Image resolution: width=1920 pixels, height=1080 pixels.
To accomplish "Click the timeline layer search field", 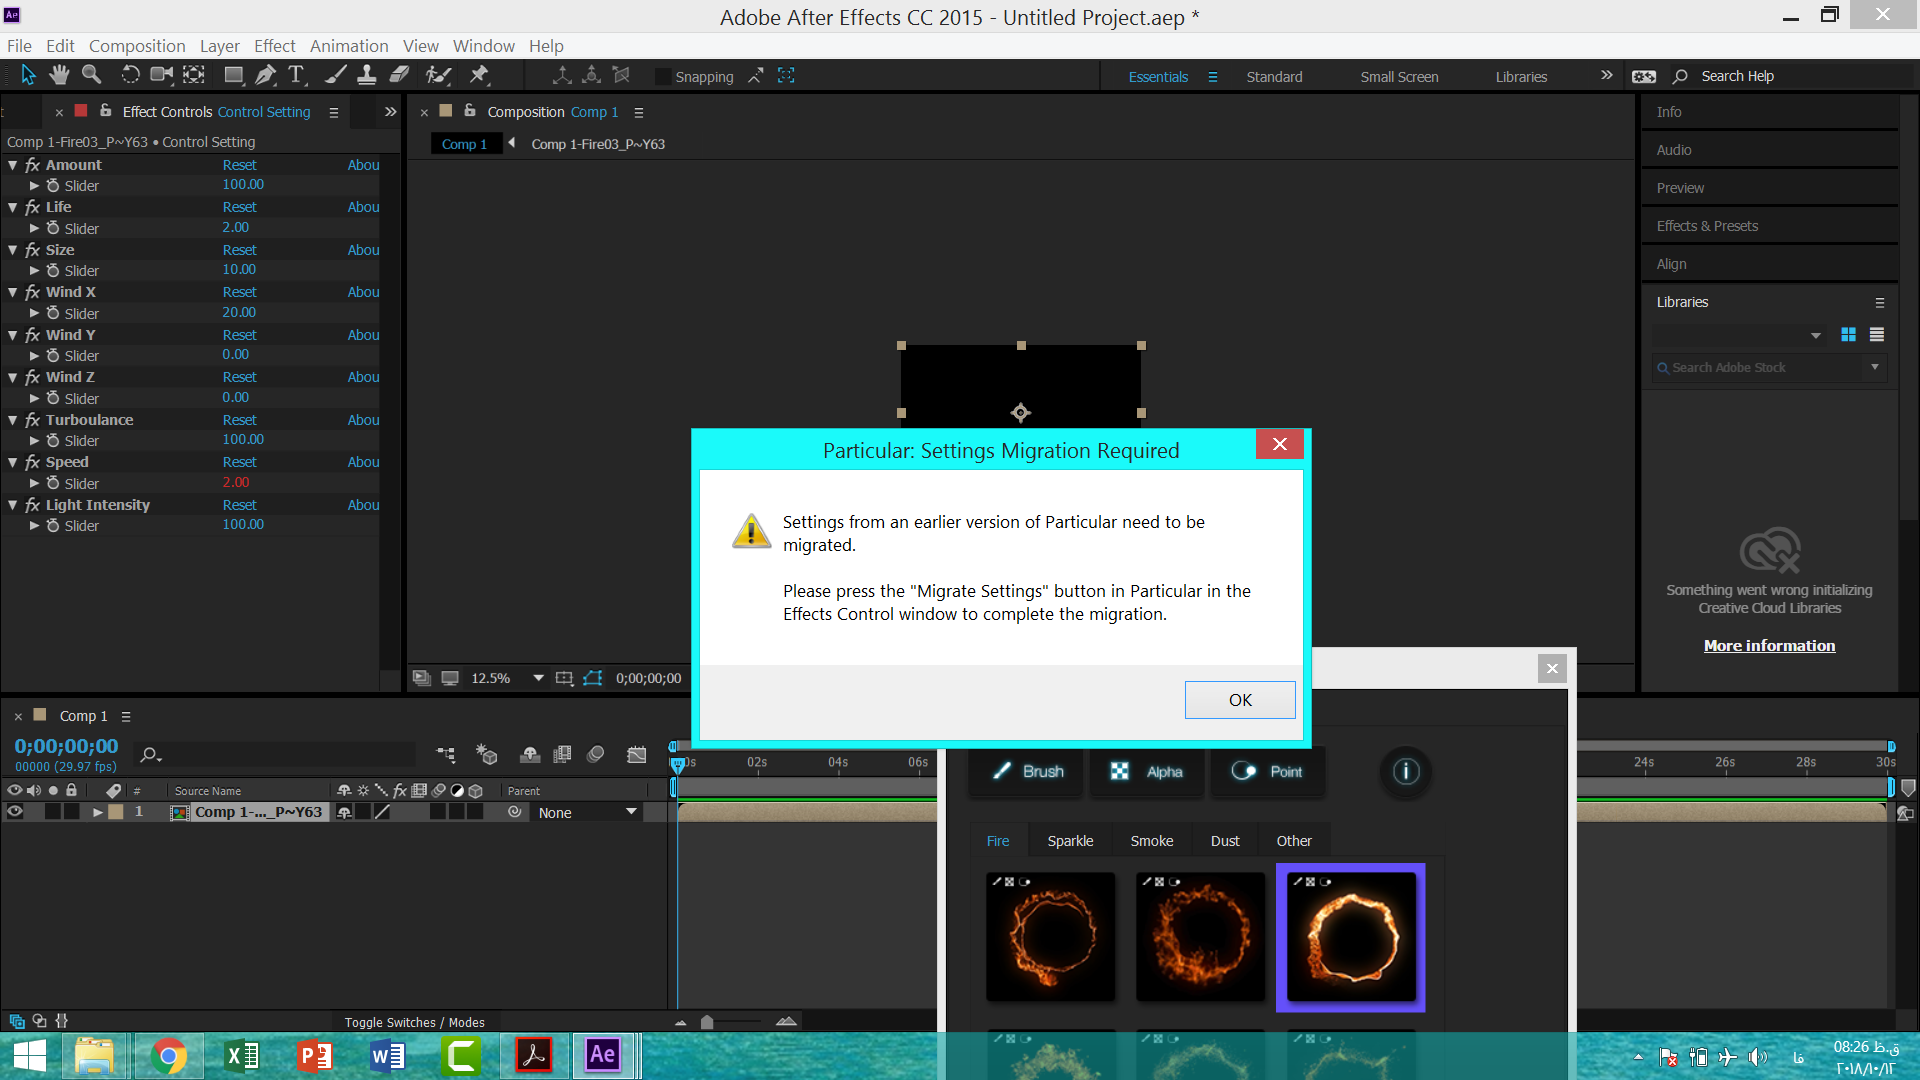I will point(278,754).
